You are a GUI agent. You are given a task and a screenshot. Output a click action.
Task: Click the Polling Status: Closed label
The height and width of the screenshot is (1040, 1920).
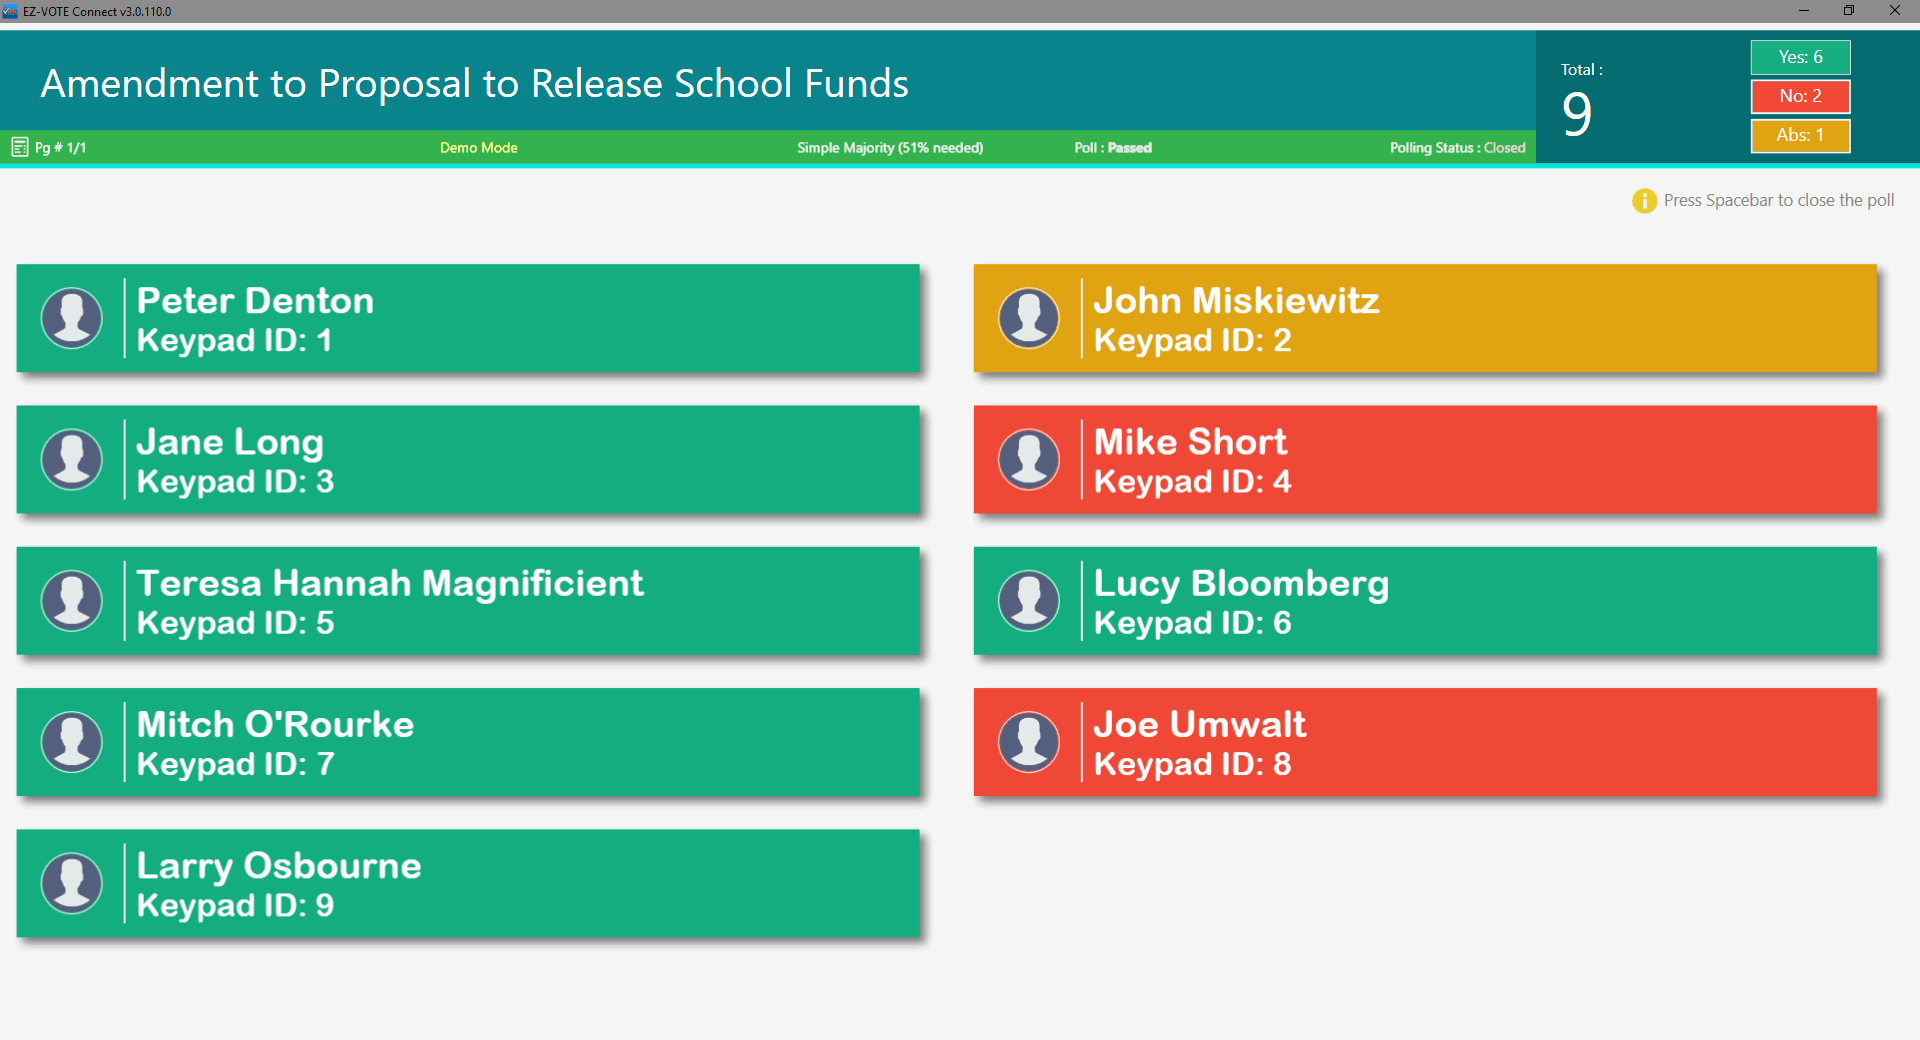point(1457,147)
